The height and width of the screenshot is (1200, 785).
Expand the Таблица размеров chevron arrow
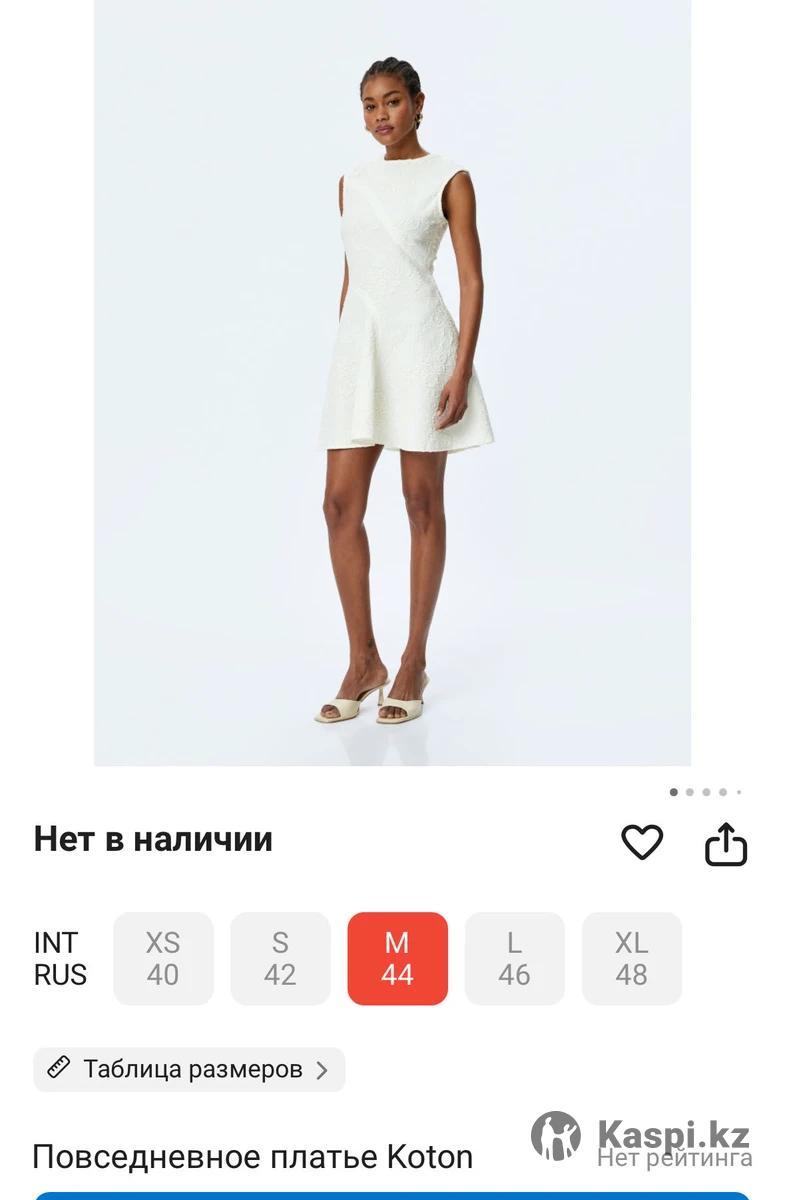321,1070
